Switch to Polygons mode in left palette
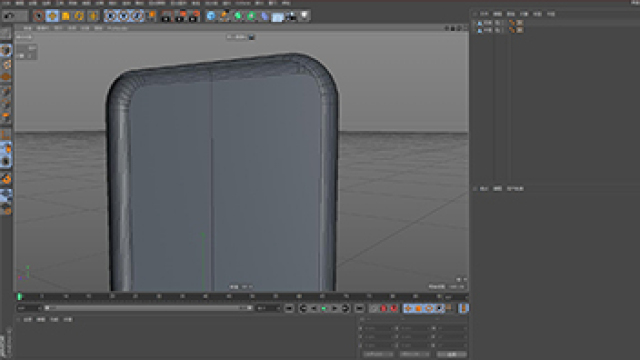The height and width of the screenshot is (360, 640). (x=6, y=118)
